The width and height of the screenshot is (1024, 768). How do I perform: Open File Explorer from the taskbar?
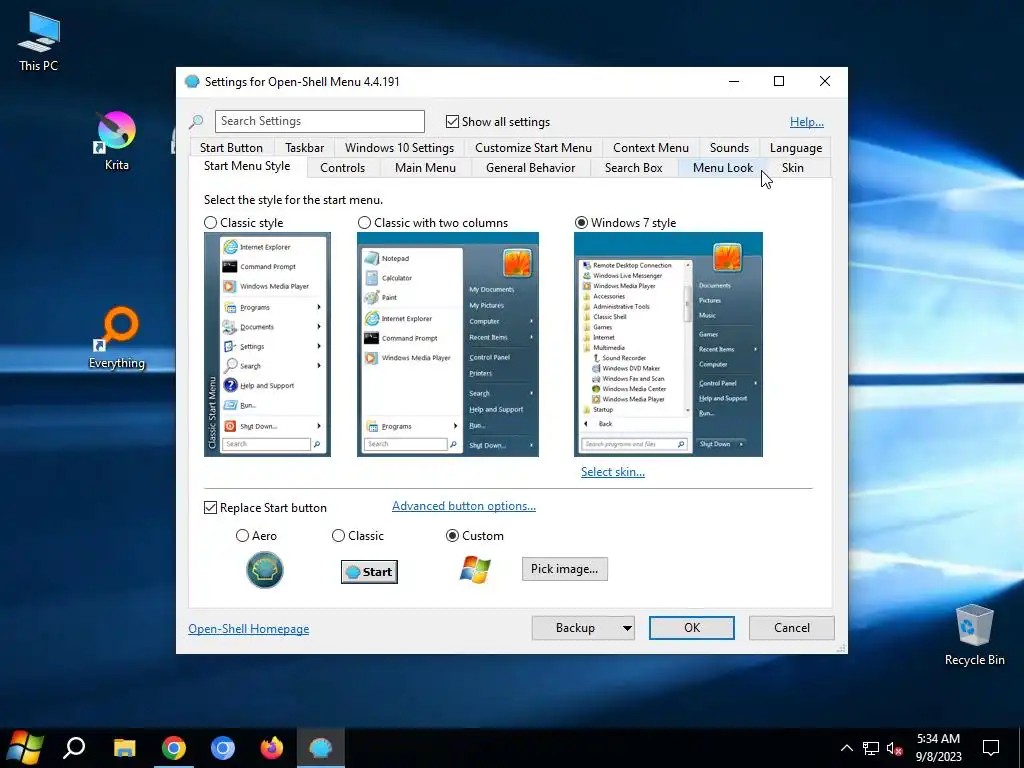pyautogui.click(x=124, y=748)
